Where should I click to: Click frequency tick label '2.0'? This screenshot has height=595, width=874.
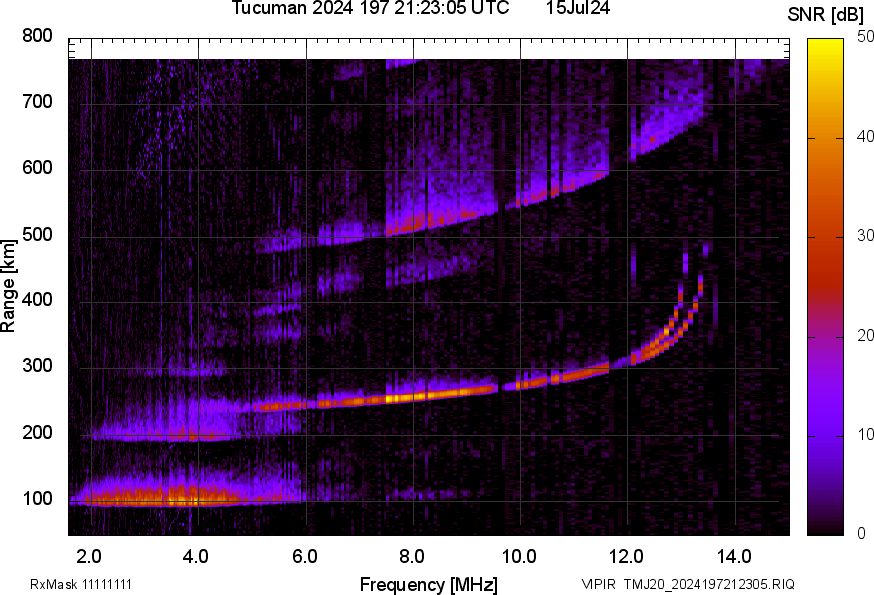click(89, 557)
